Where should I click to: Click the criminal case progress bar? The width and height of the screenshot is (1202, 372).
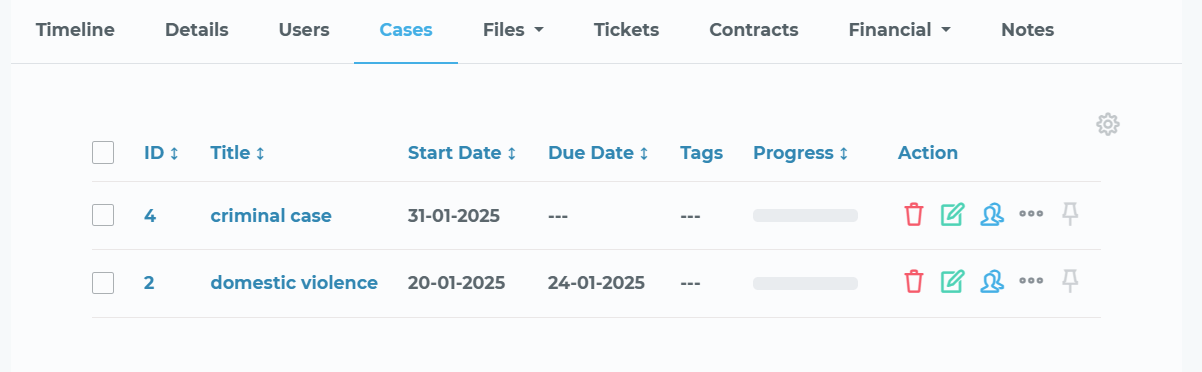[805, 215]
